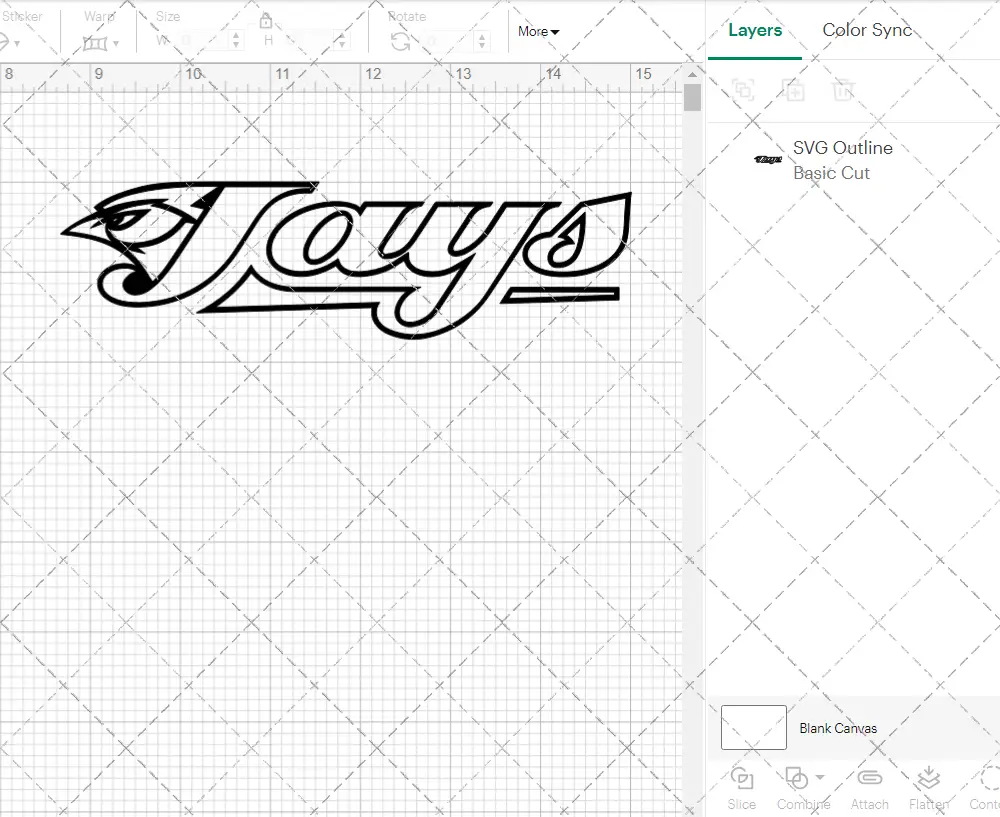Toggle the size aspect ratio lock
The height and width of the screenshot is (817, 1000).
[x=266, y=21]
